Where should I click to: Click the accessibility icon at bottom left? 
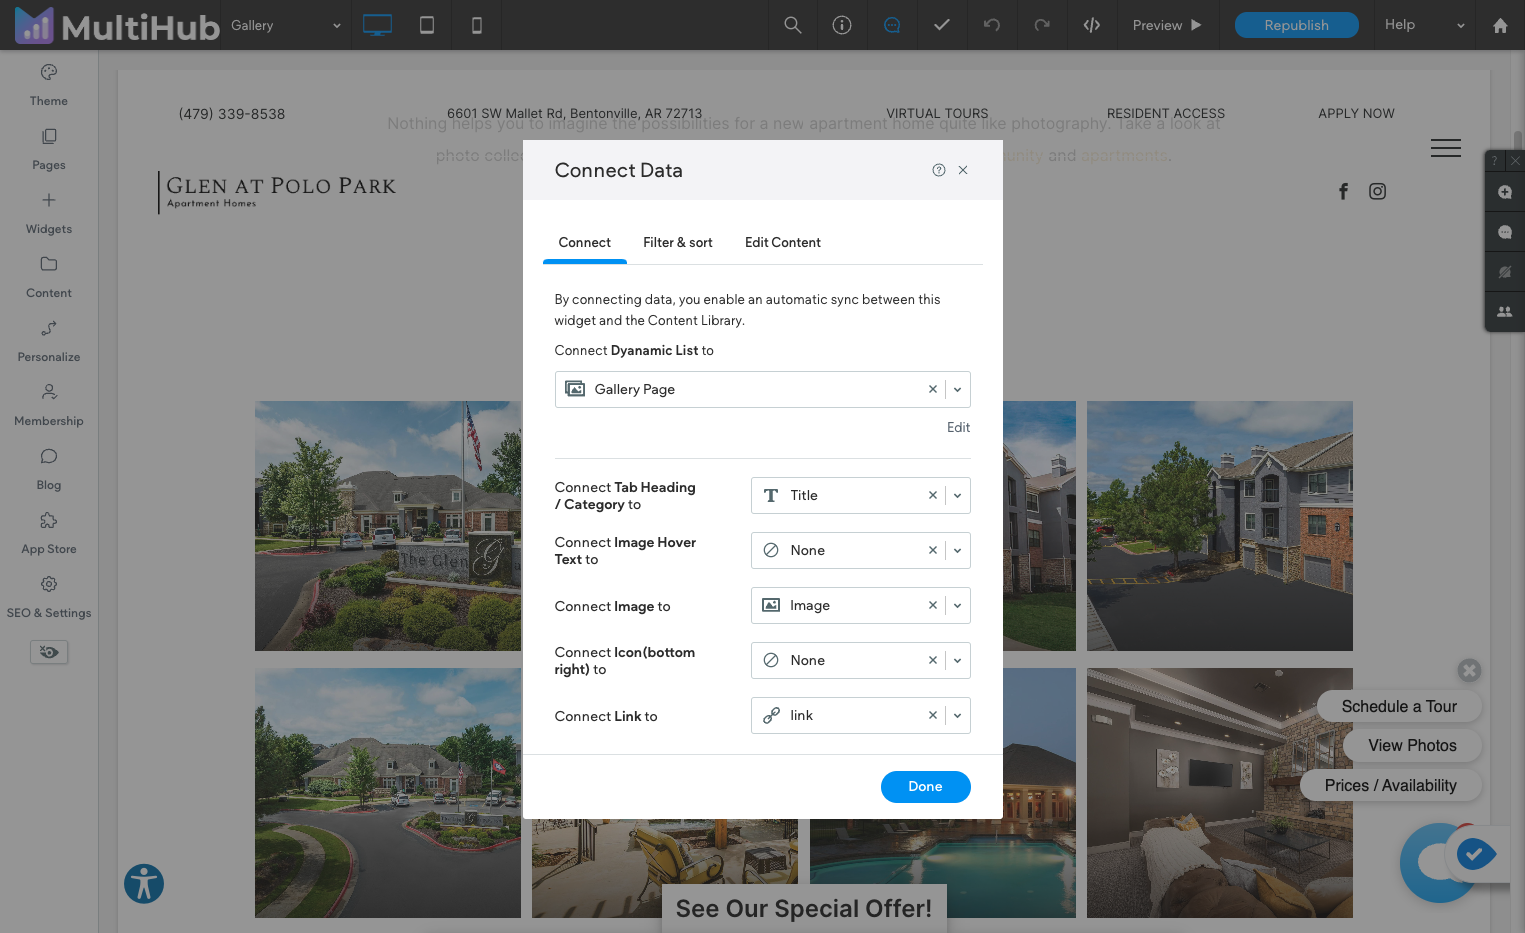[x=144, y=884]
